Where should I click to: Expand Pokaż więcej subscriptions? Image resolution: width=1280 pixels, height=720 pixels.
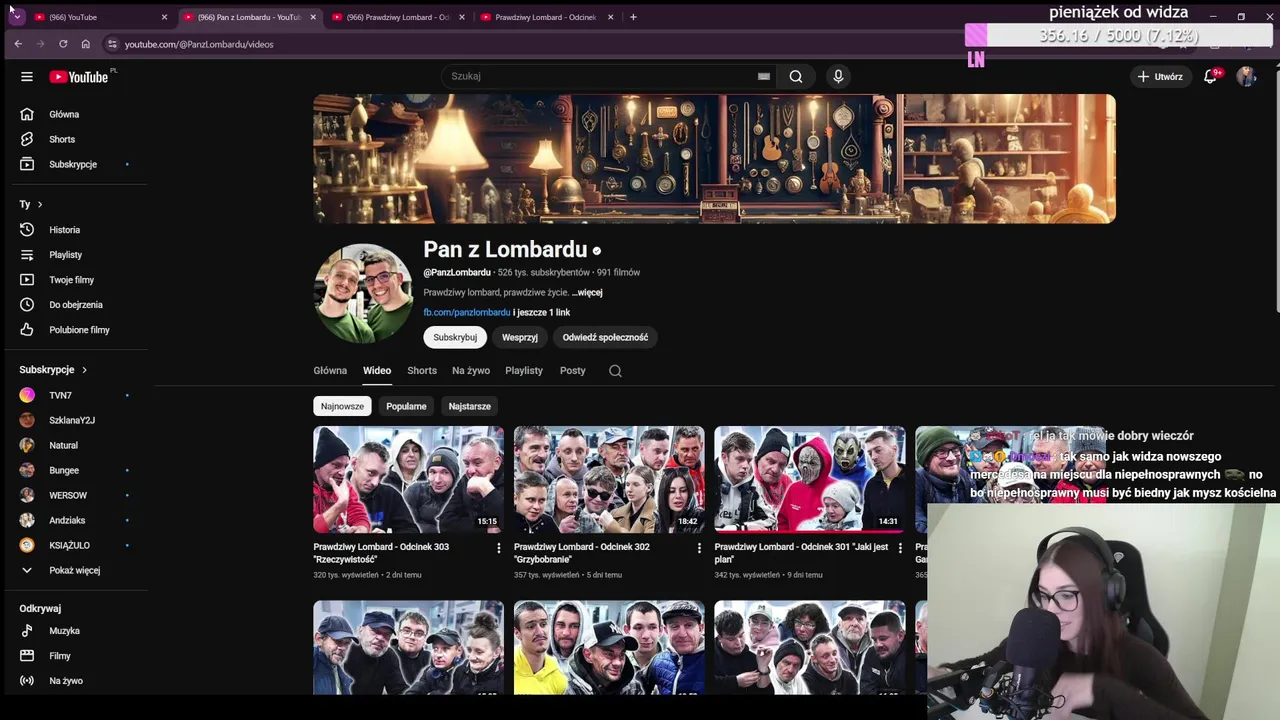pos(74,570)
